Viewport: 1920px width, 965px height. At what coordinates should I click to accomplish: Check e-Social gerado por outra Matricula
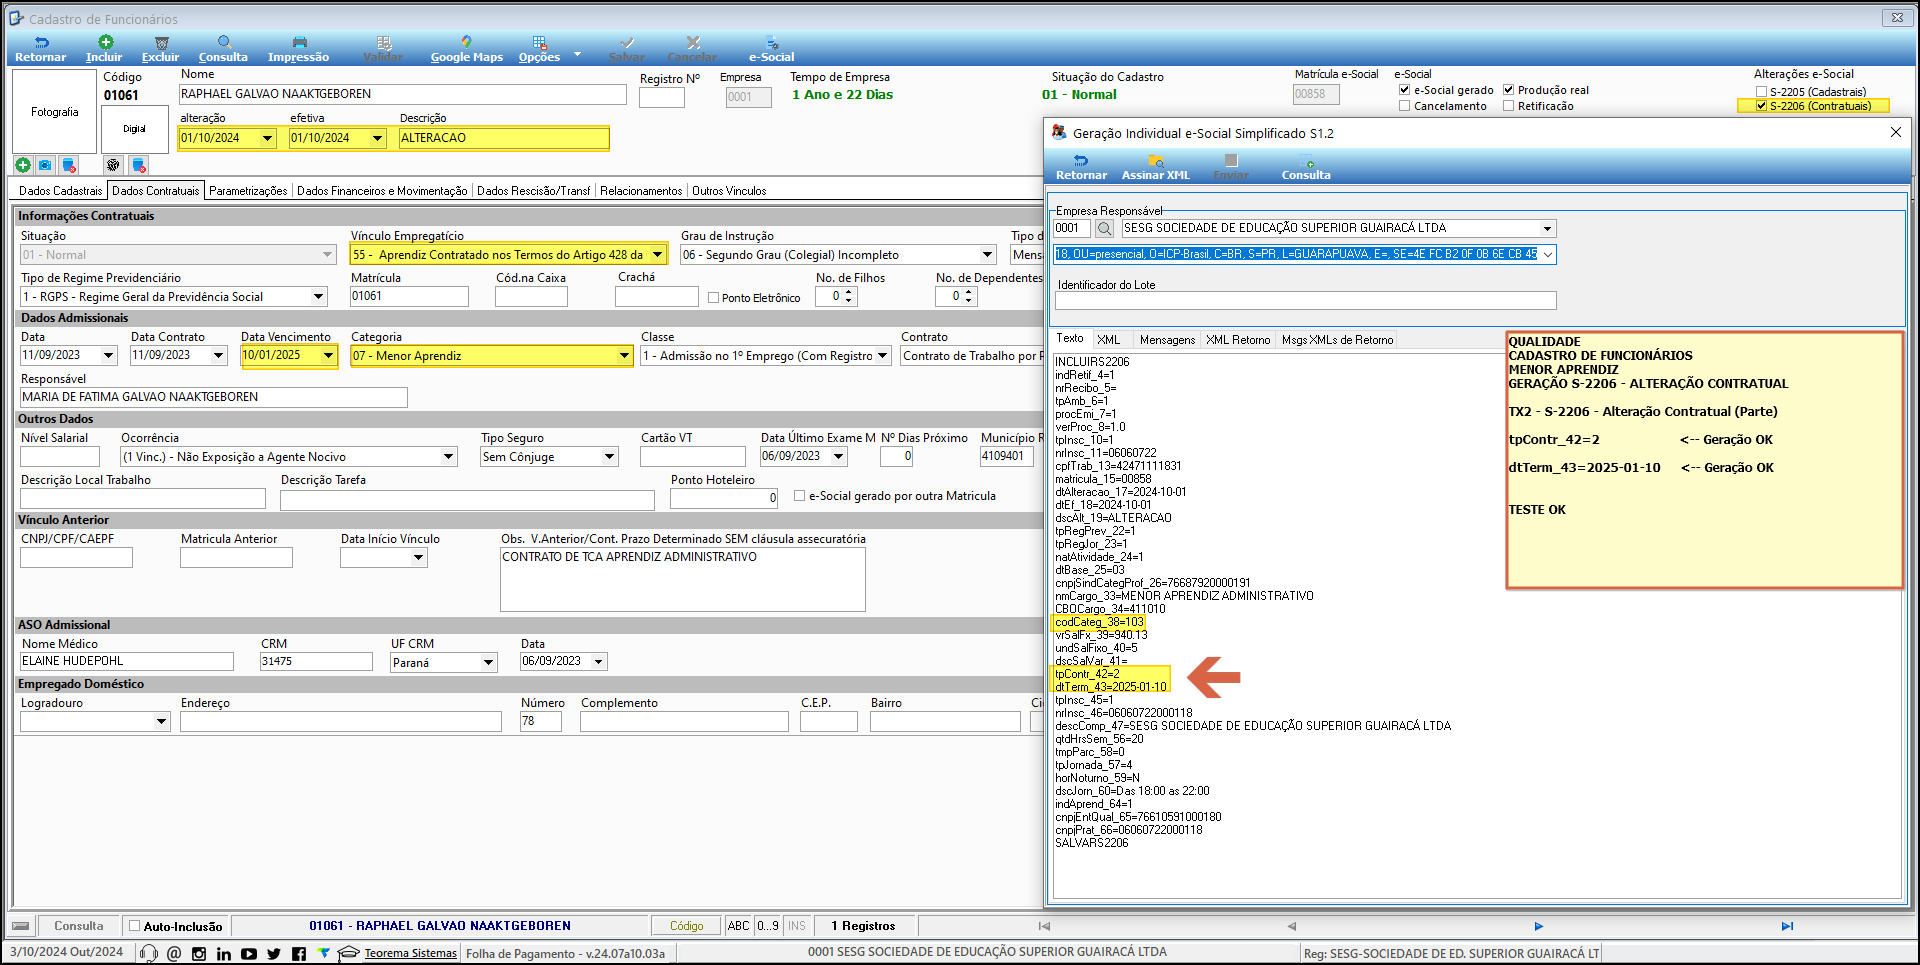point(799,496)
